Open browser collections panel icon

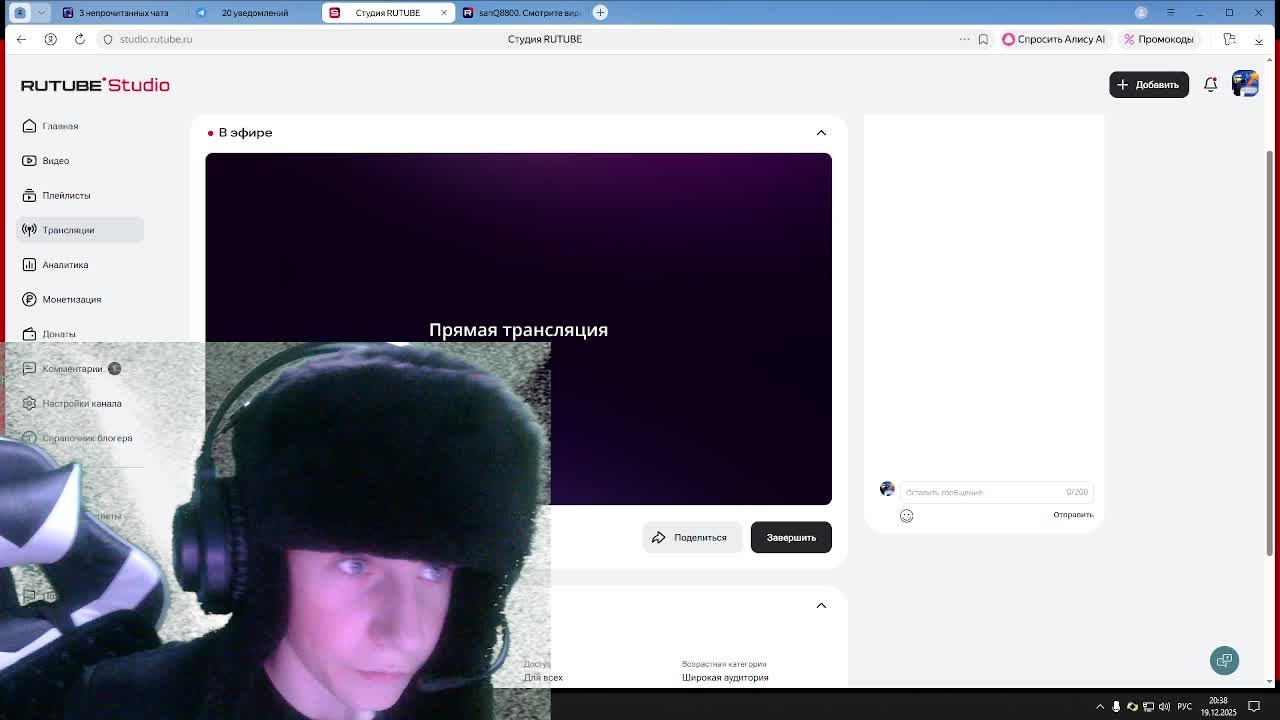coord(1230,39)
